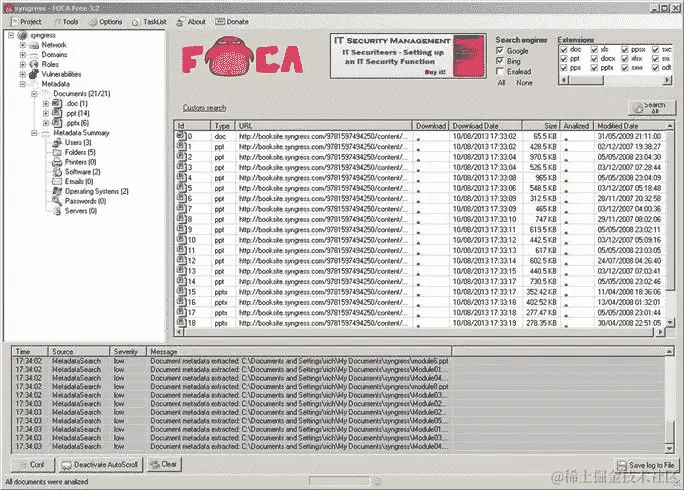Expand the Roles tree node
Screen dimensions: 684x490
(x=23, y=65)
